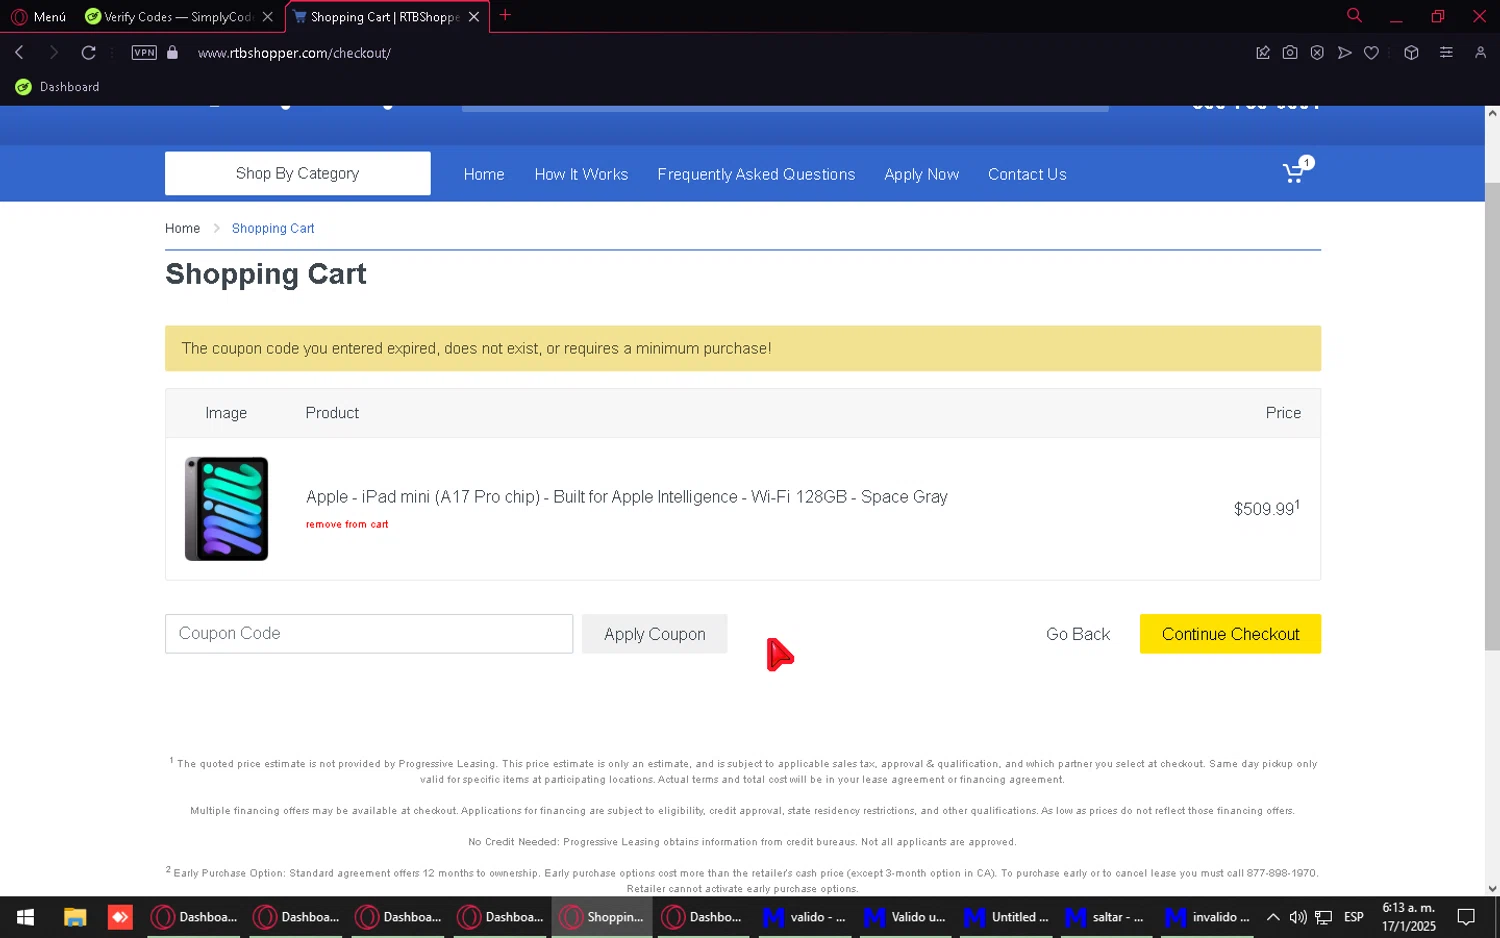Bookmark page with the heart icon
Viewport: 1500px width, 938px height.
pyautogui.click(x=1371, y=52)
